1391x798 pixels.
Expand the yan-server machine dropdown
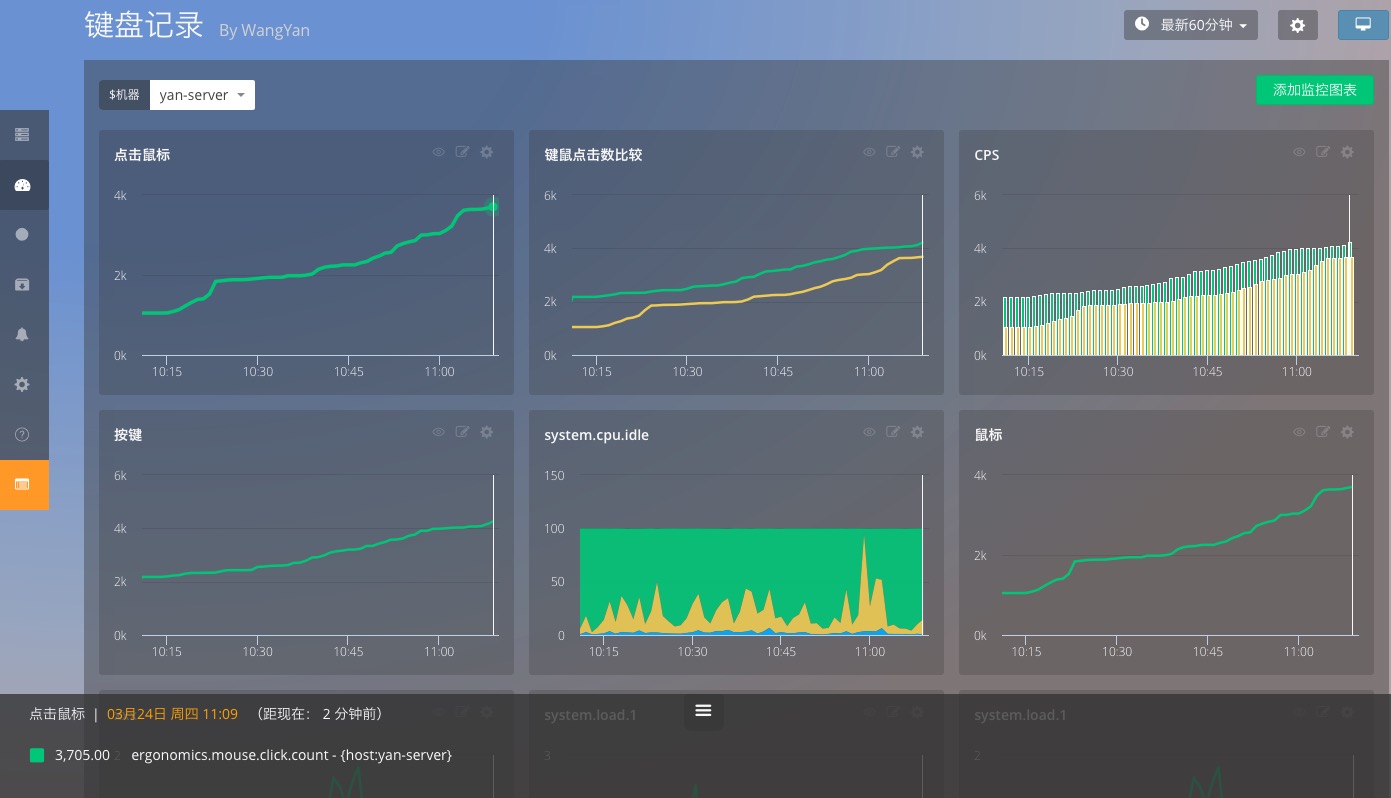coord(202,95)
